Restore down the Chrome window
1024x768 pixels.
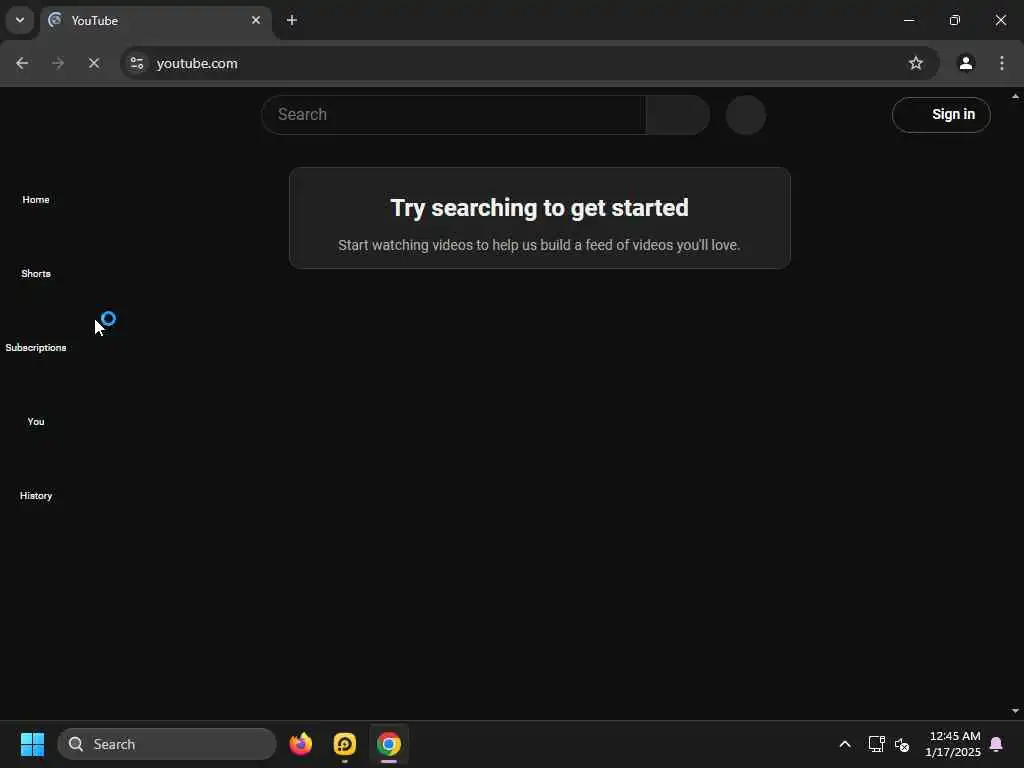(955, 20)
